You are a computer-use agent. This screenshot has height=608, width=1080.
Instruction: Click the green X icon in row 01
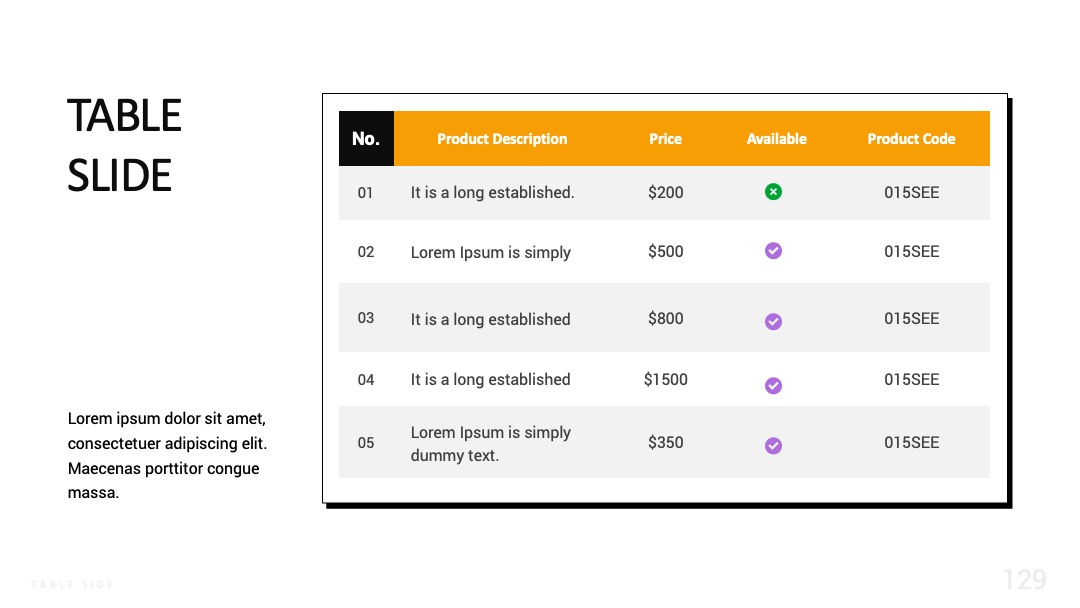[773, 192]
